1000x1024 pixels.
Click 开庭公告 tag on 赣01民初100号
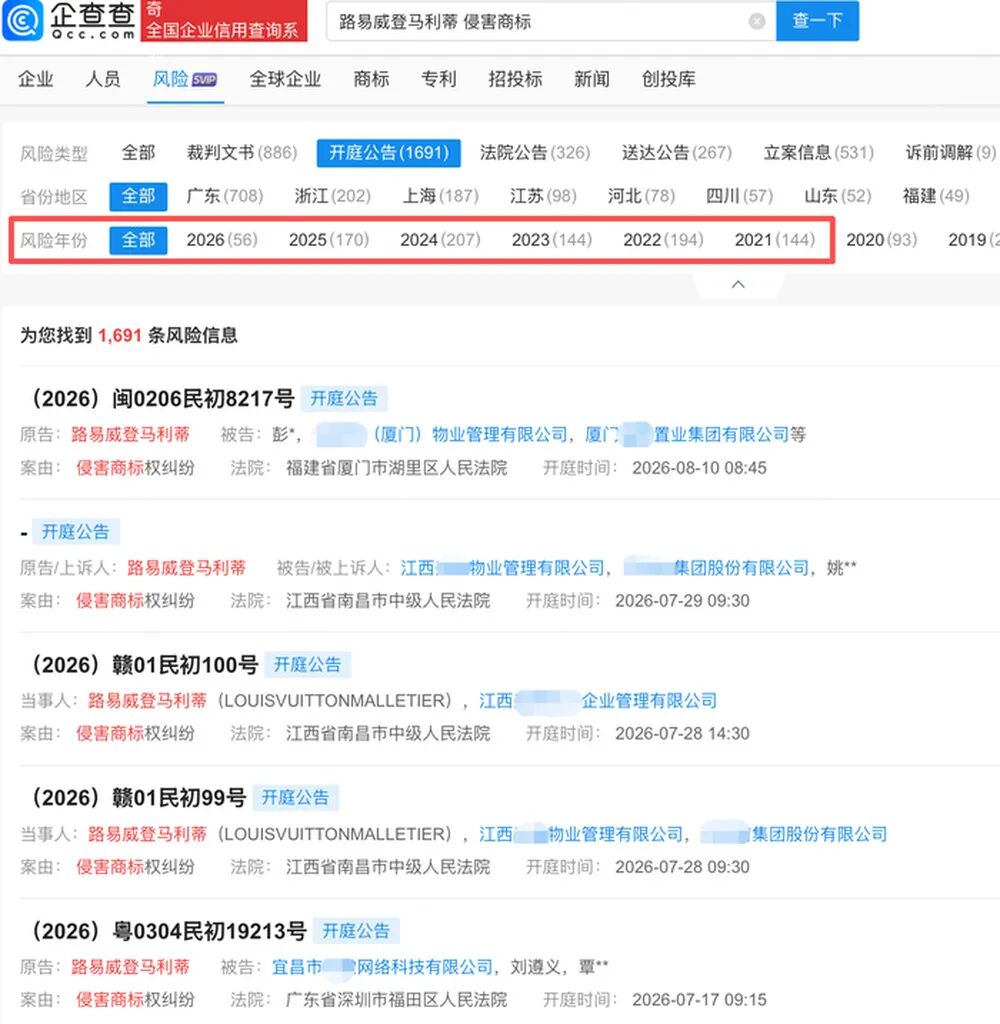click(308, 665)
